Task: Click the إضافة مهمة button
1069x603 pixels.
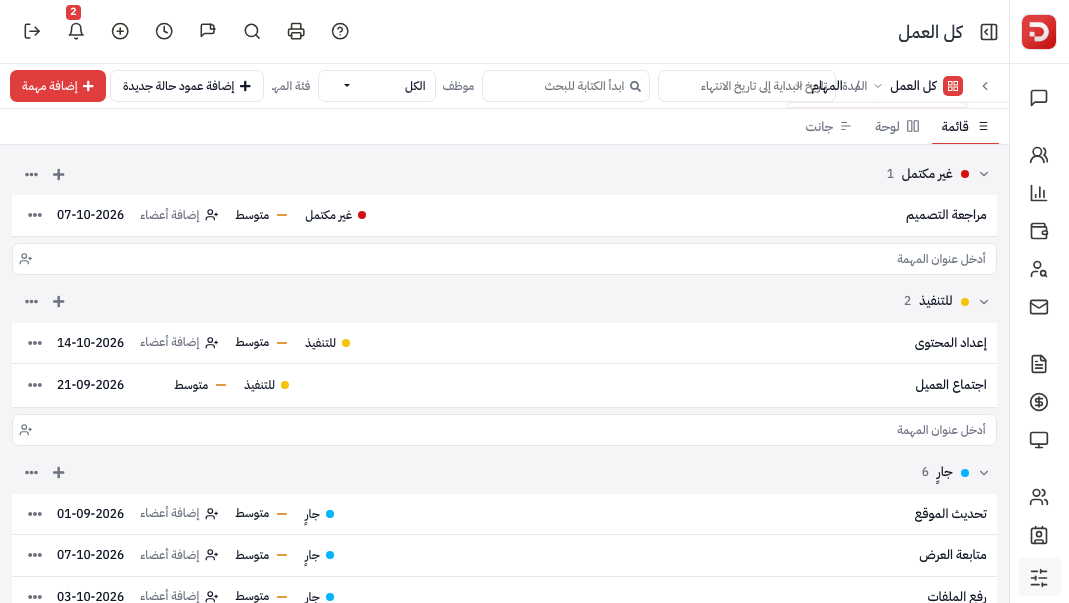Action: [58, 86]
